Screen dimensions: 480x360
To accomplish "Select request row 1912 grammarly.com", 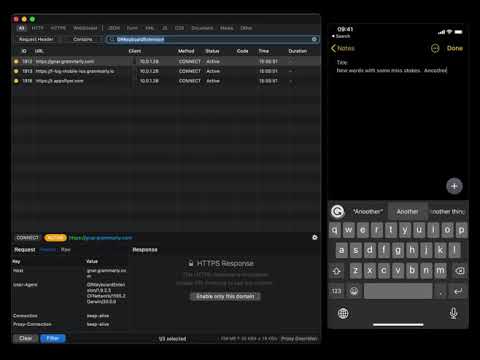I will click(166, 61).
